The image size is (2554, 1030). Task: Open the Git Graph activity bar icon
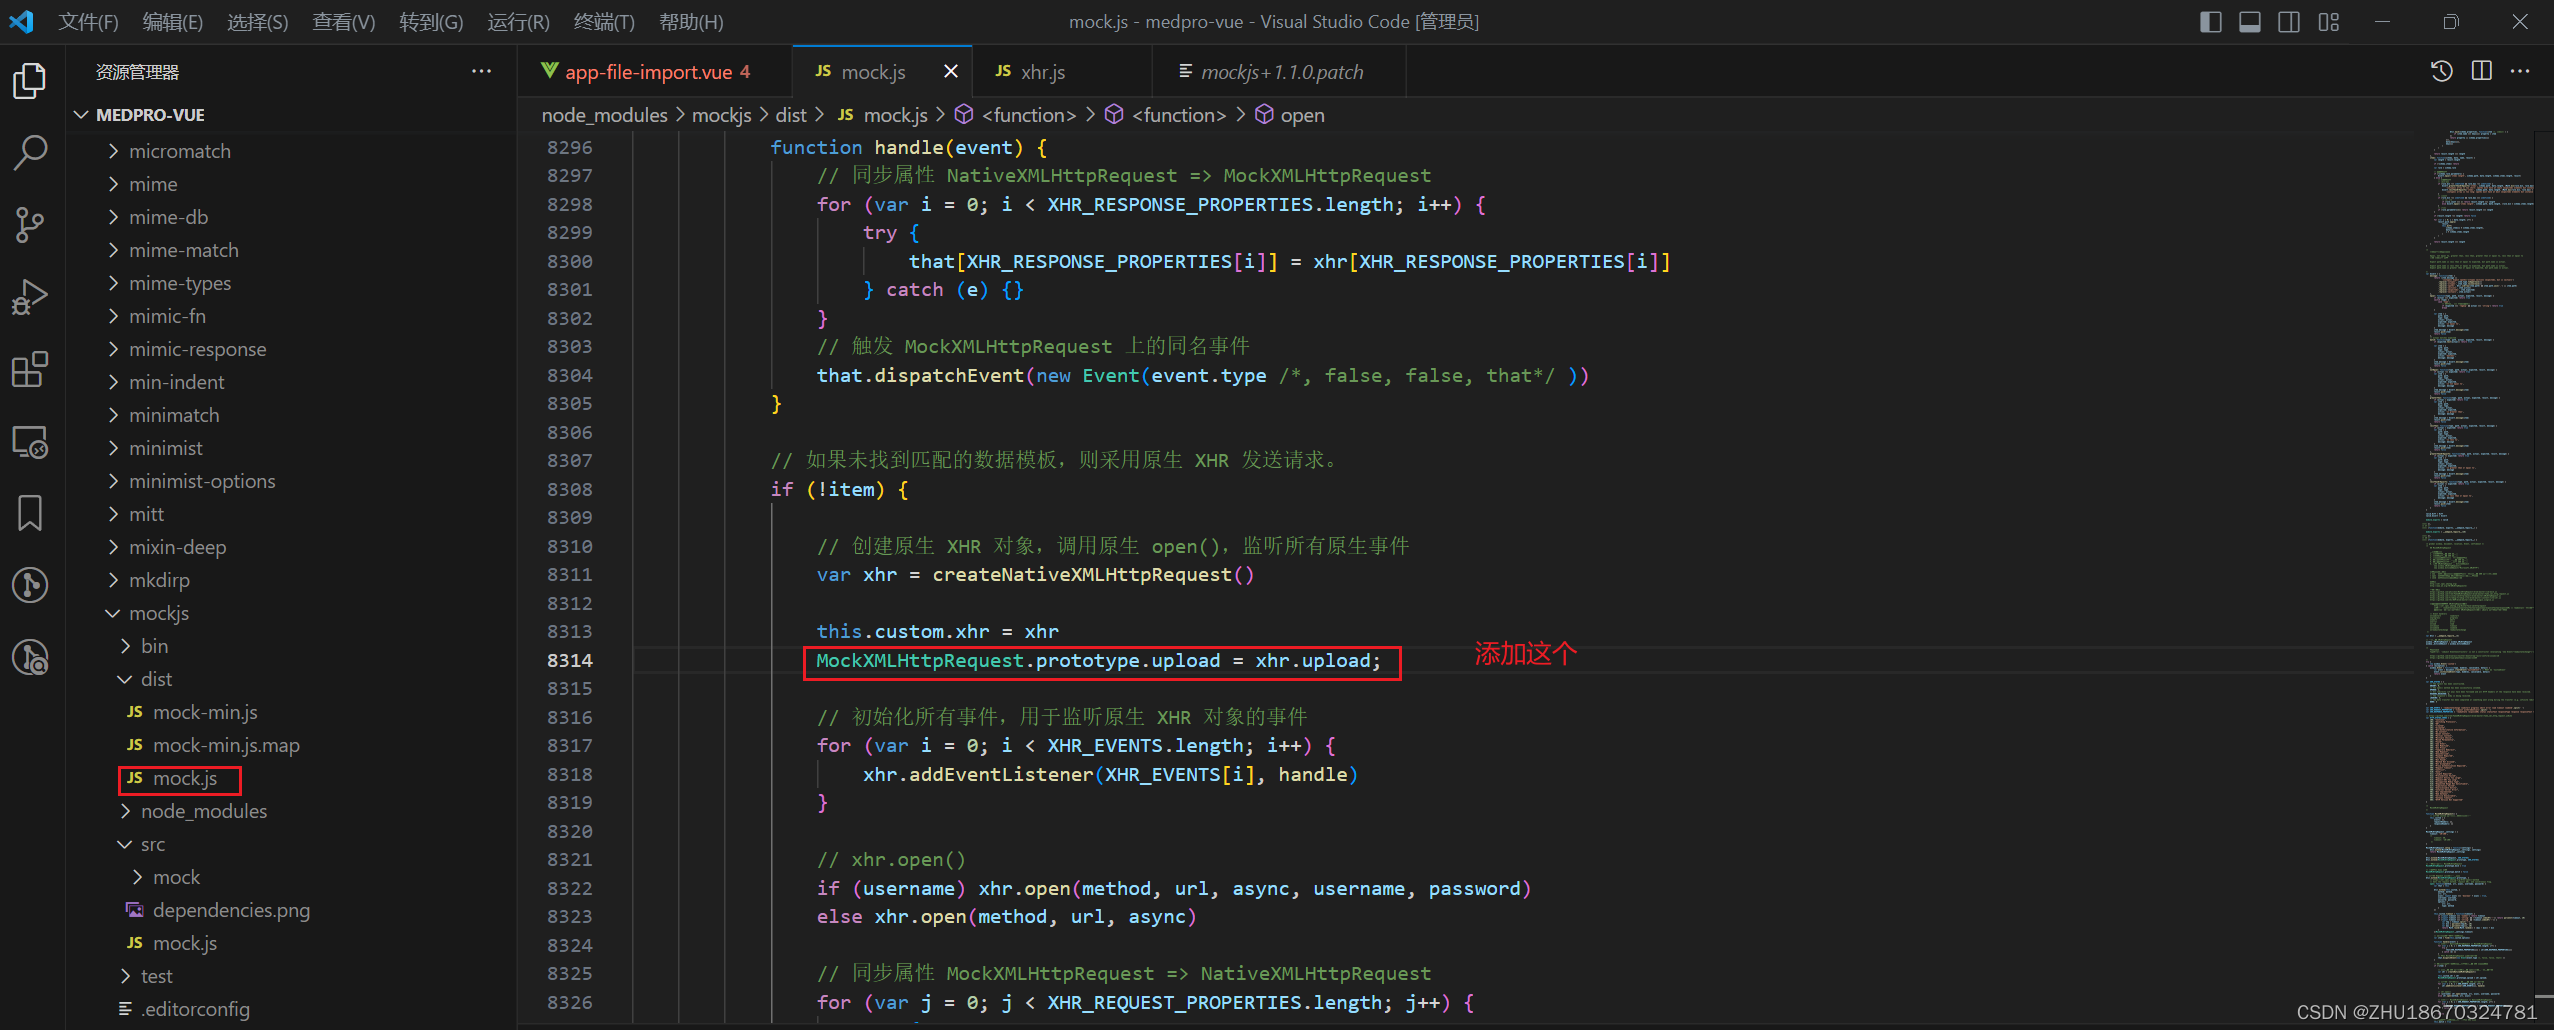click(30, 585)
